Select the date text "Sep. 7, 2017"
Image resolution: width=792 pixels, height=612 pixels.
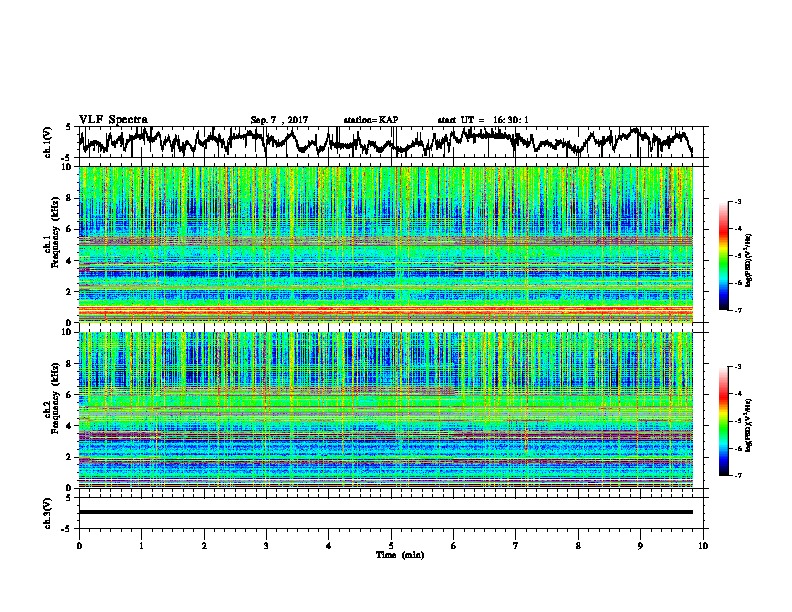click(279, 120)
